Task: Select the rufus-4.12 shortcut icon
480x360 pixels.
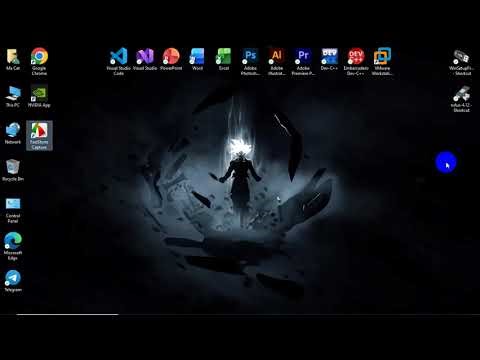Action: [461, 94]
